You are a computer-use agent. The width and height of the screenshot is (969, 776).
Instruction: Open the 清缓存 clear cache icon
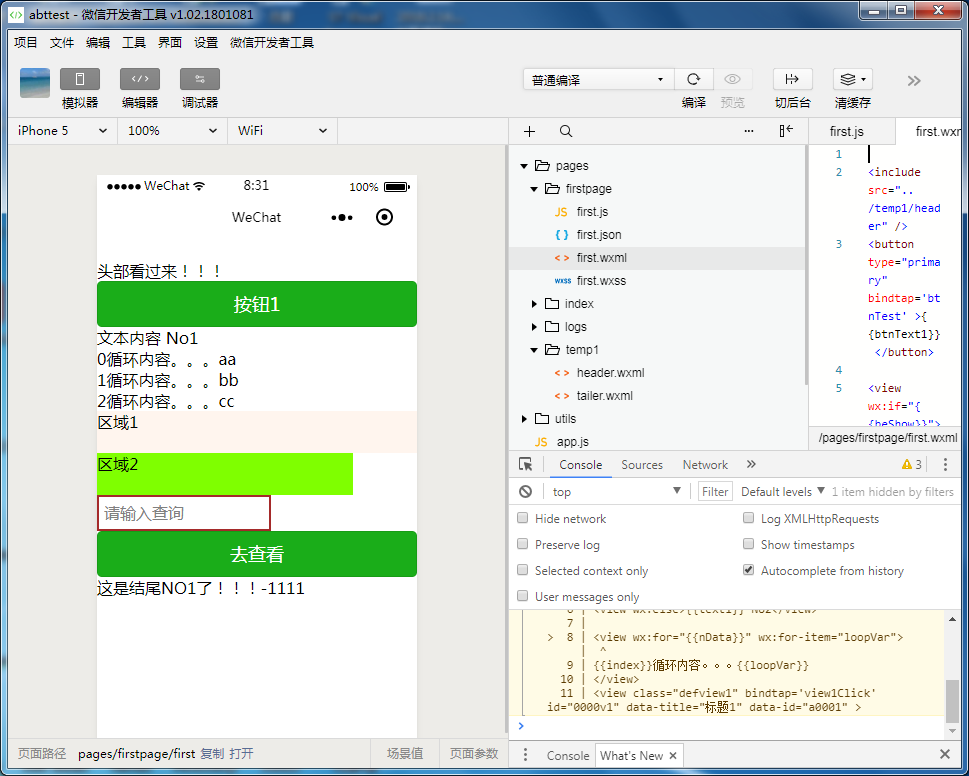tap(852, 80)
